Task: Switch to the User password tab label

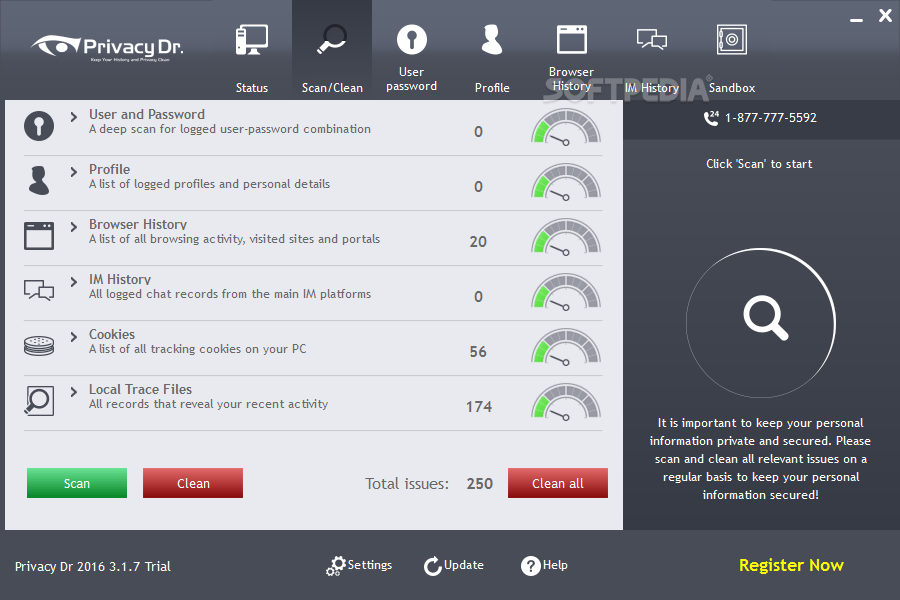Action: pos(412,79)
